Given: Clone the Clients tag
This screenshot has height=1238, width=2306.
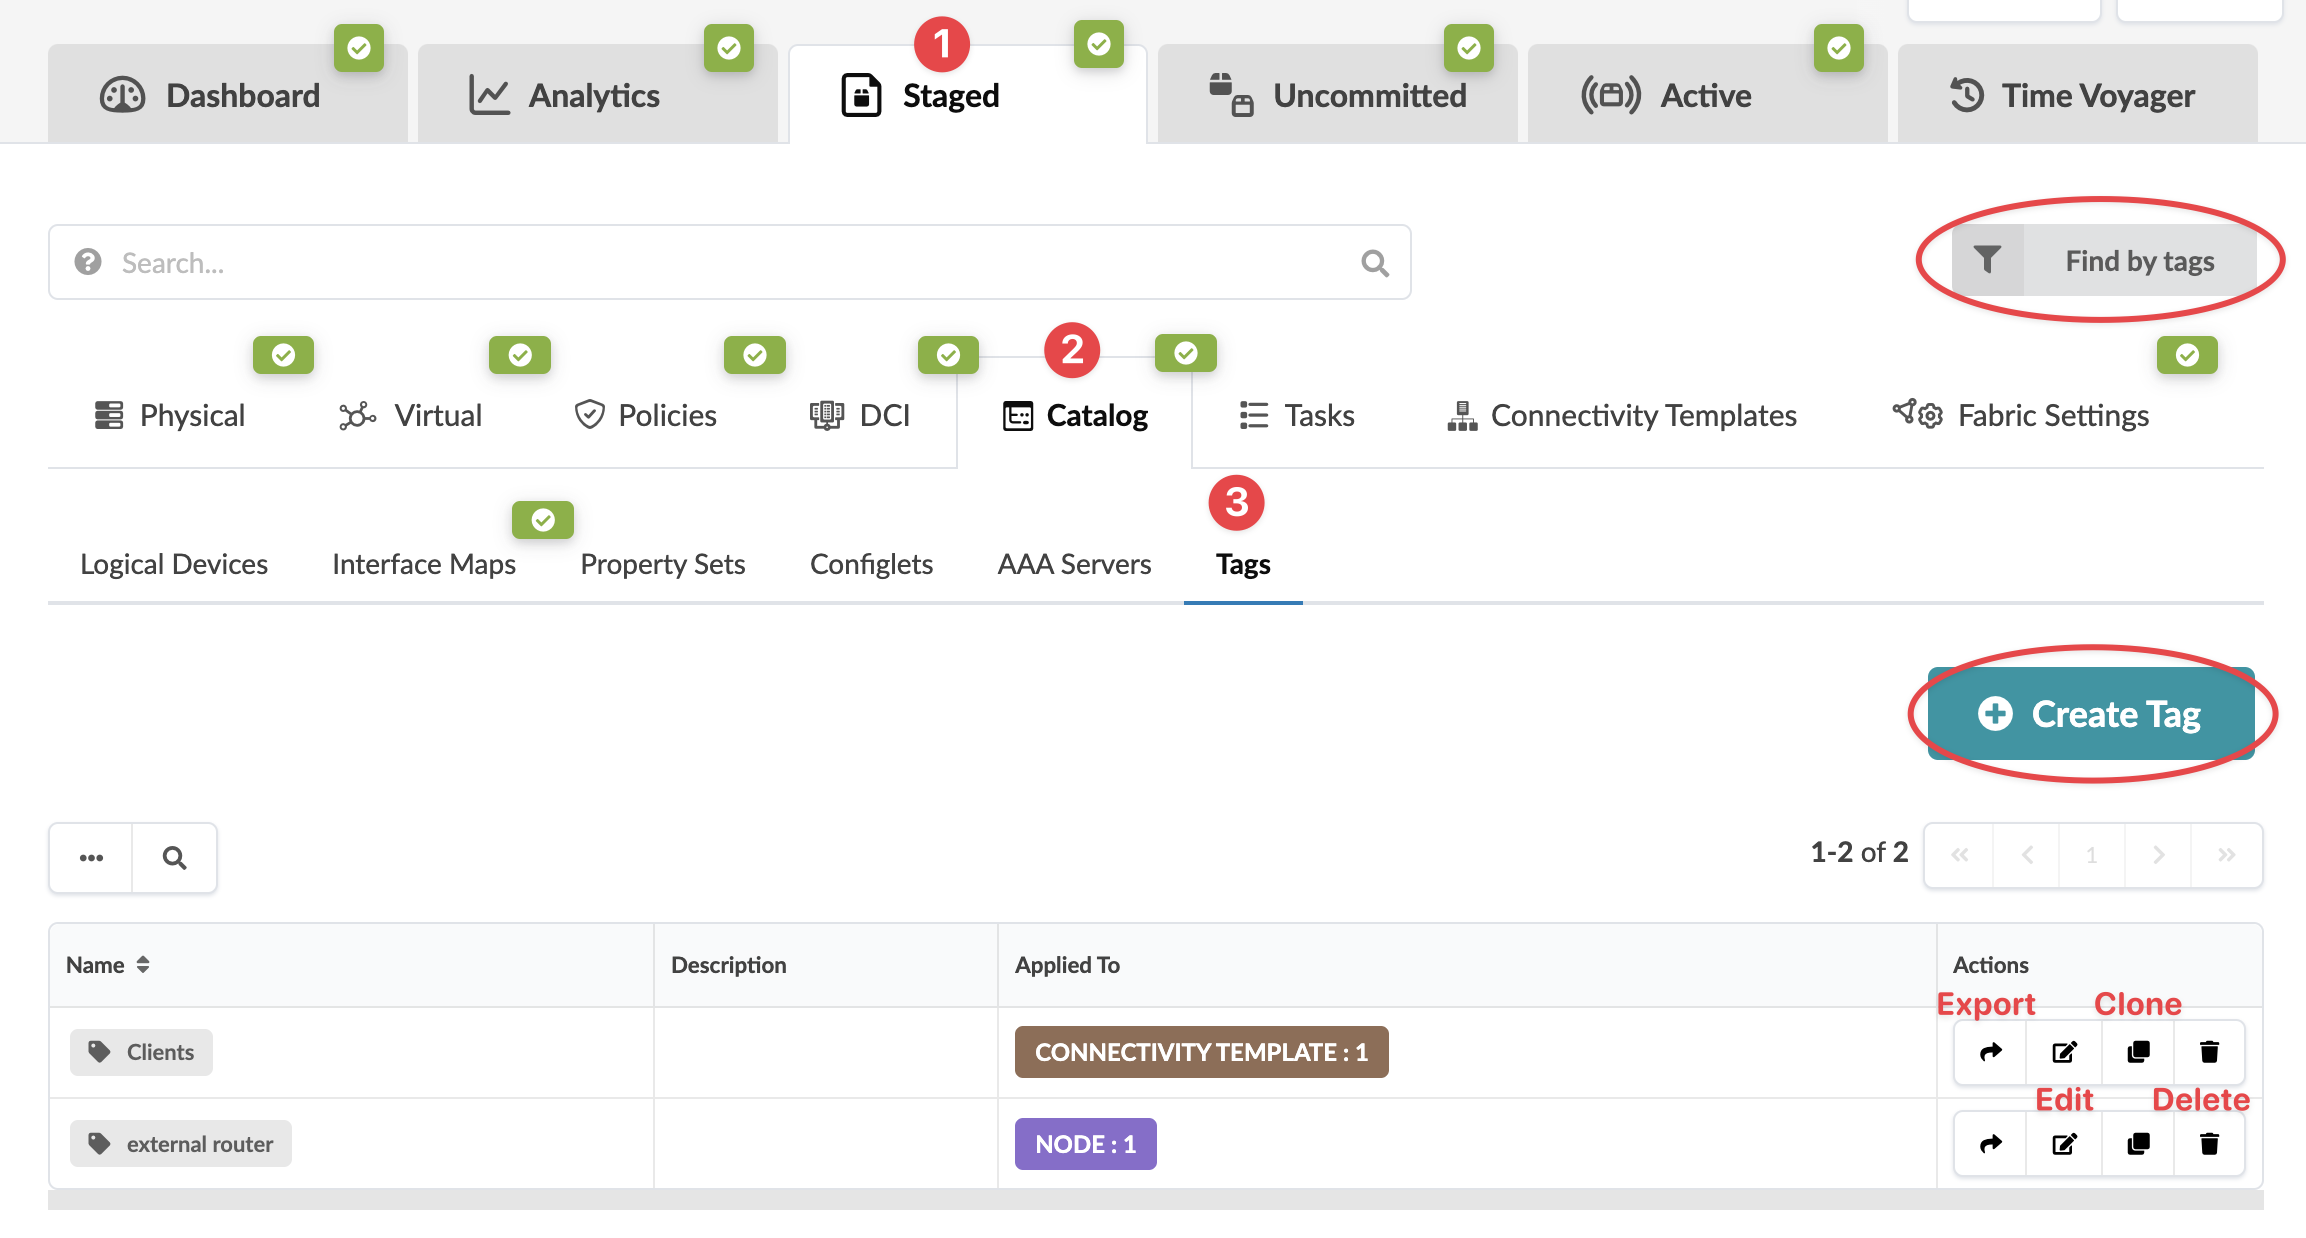Looking at the screenshot, I should [x=2138, y=1052].
